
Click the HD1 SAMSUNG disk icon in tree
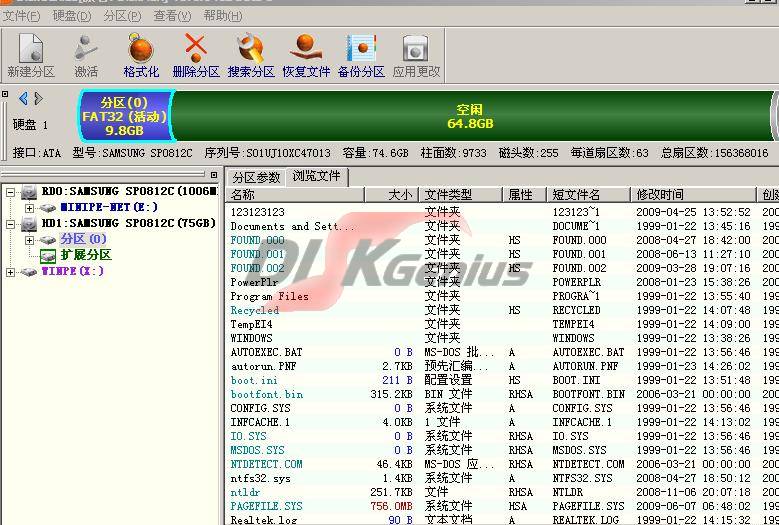(29, 224)
